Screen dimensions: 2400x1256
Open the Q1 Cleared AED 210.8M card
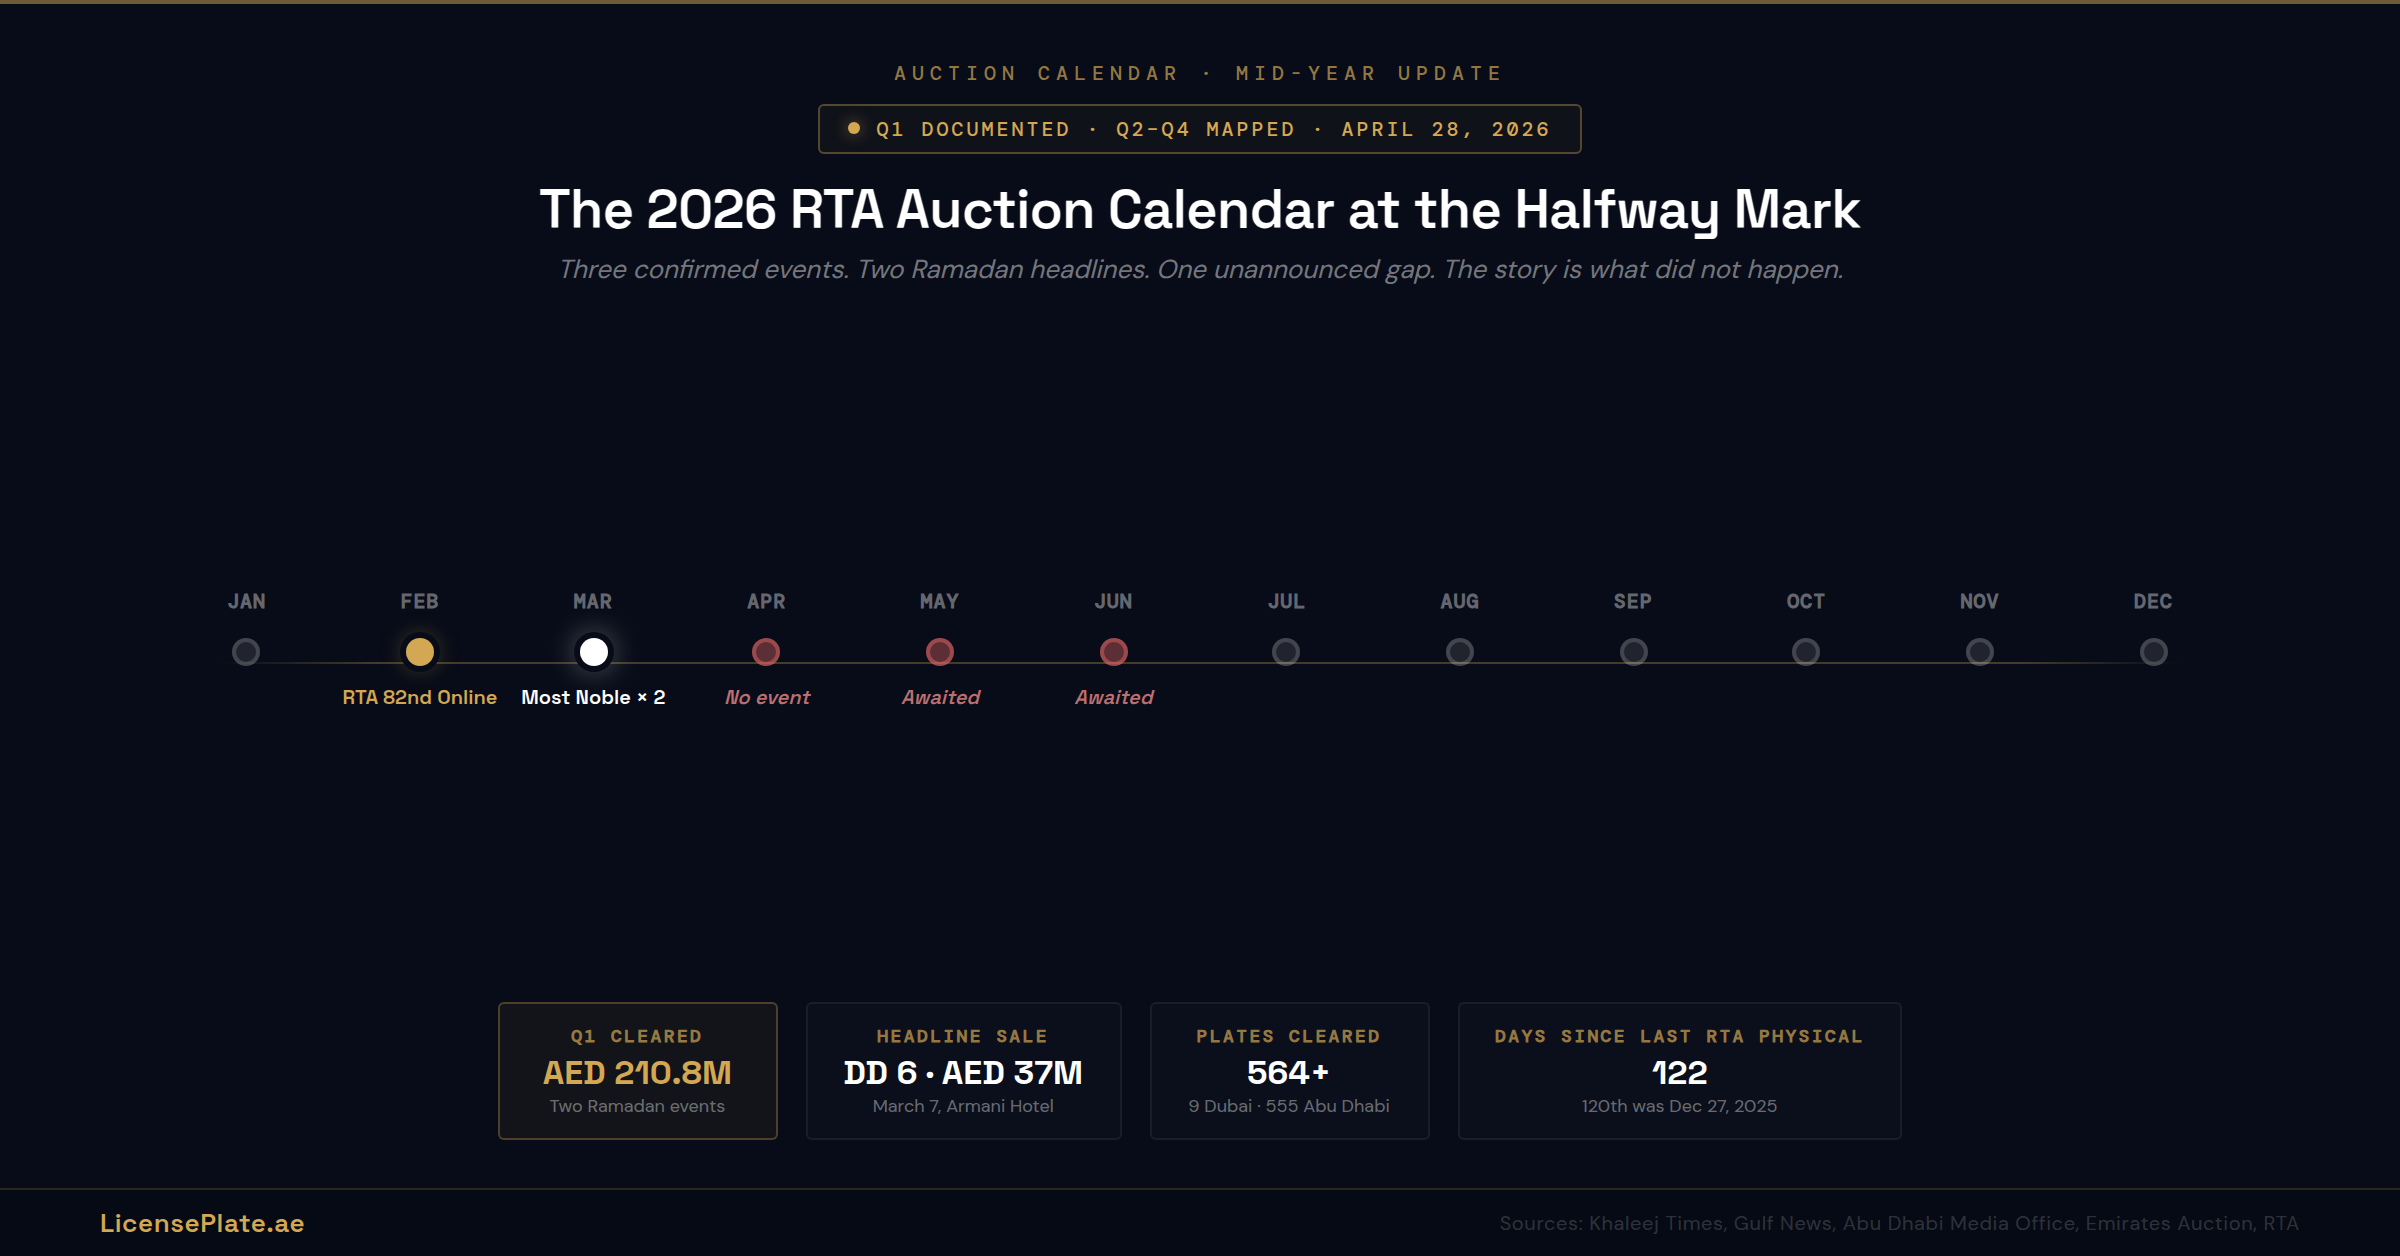[638, 1070]
